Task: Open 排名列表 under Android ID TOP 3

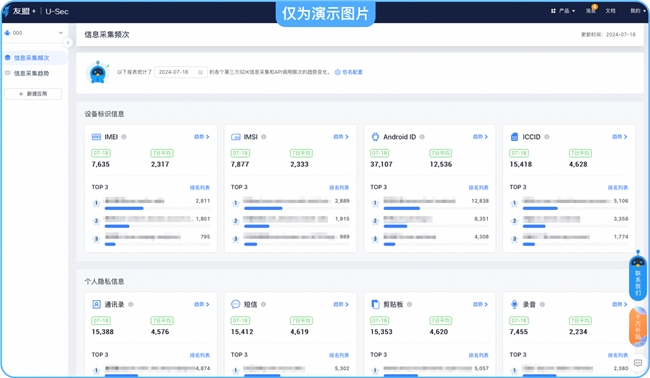Action: tap(478, 188)
